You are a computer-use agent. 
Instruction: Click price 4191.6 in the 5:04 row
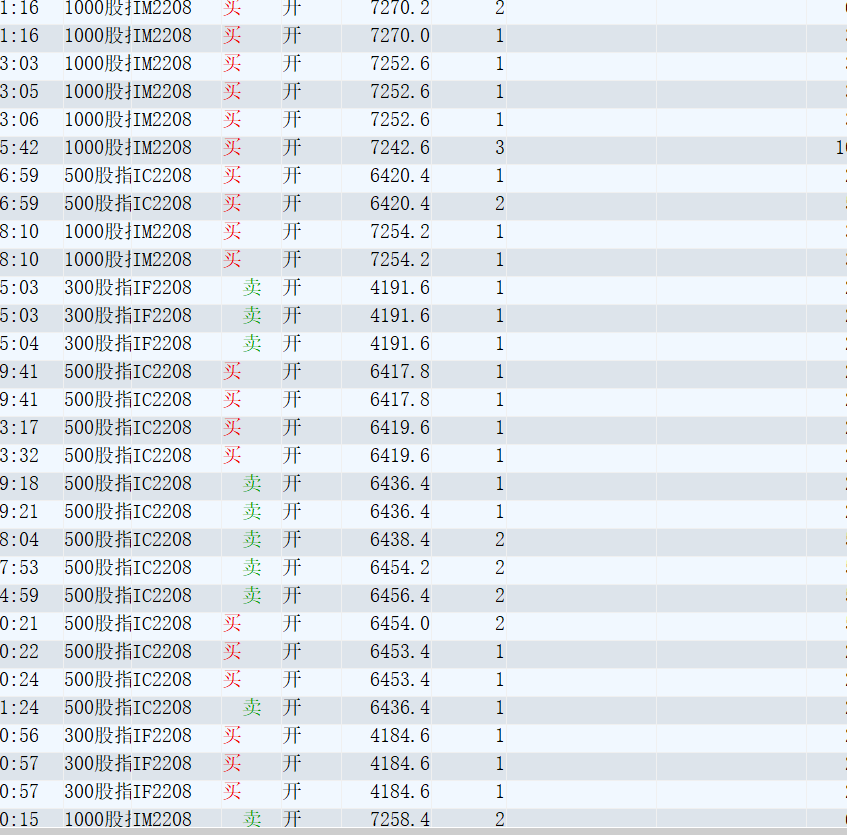[x=400, y=344]
